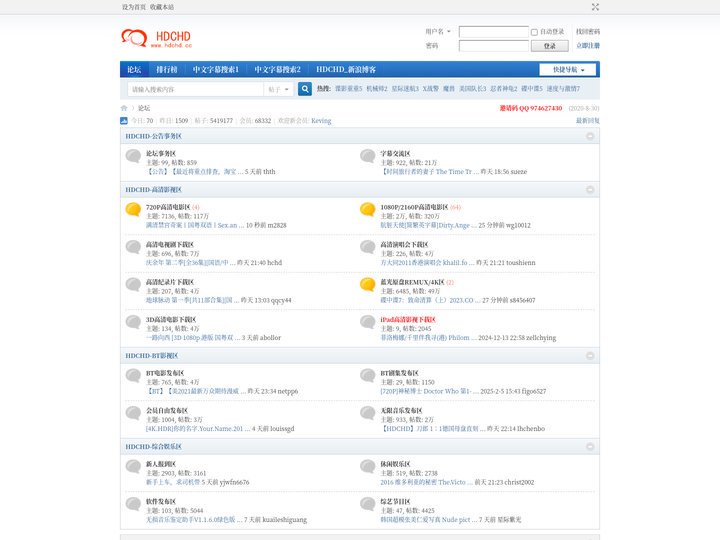Click the 设为首页 link at top
Image resolution: width=720 pixels, height=540 pixels.
(x=134, y=7)
